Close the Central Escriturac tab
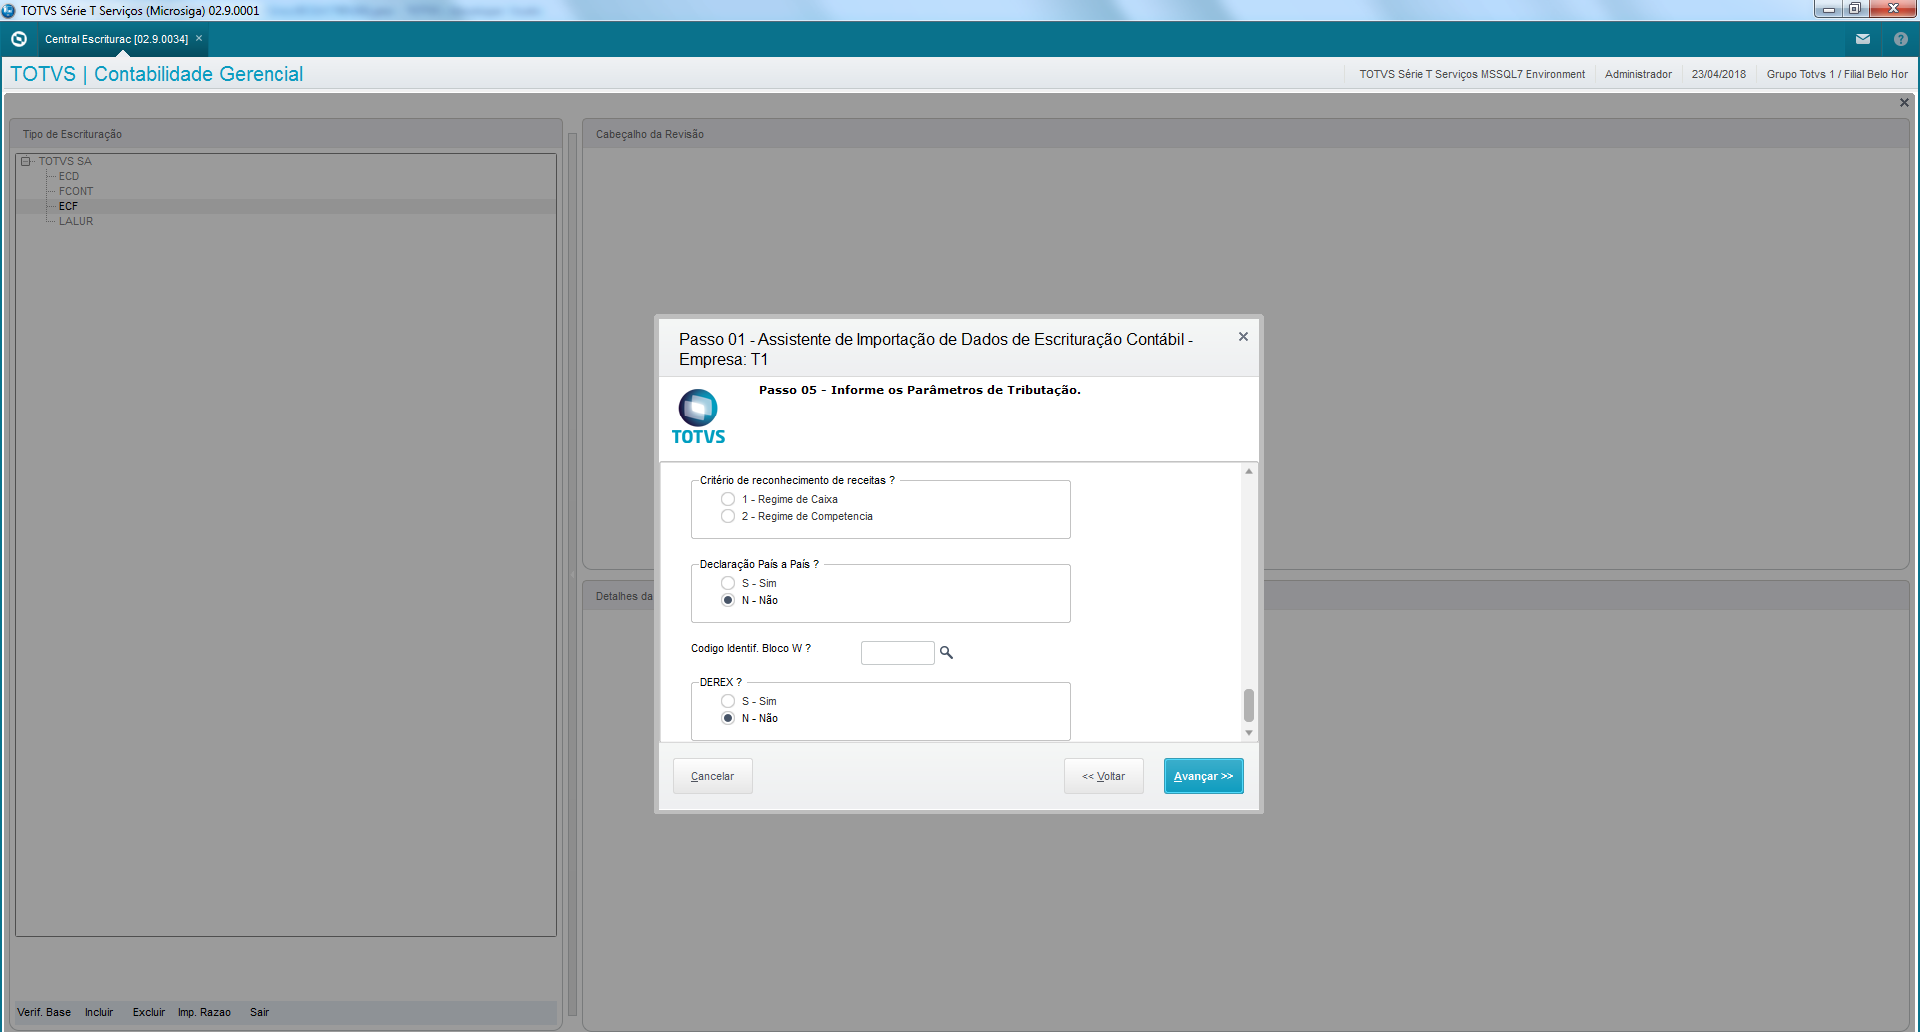This screenshot has width=1920, height=1032. tap(199, 39)
